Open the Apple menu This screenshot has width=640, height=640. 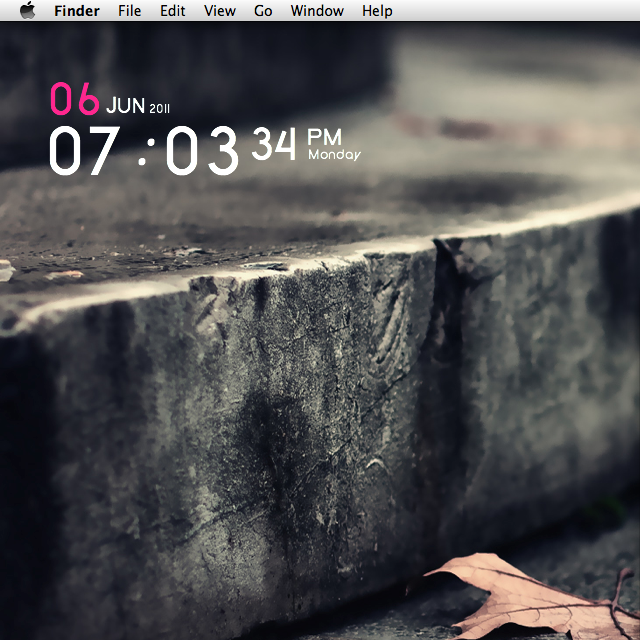point(27,10)
